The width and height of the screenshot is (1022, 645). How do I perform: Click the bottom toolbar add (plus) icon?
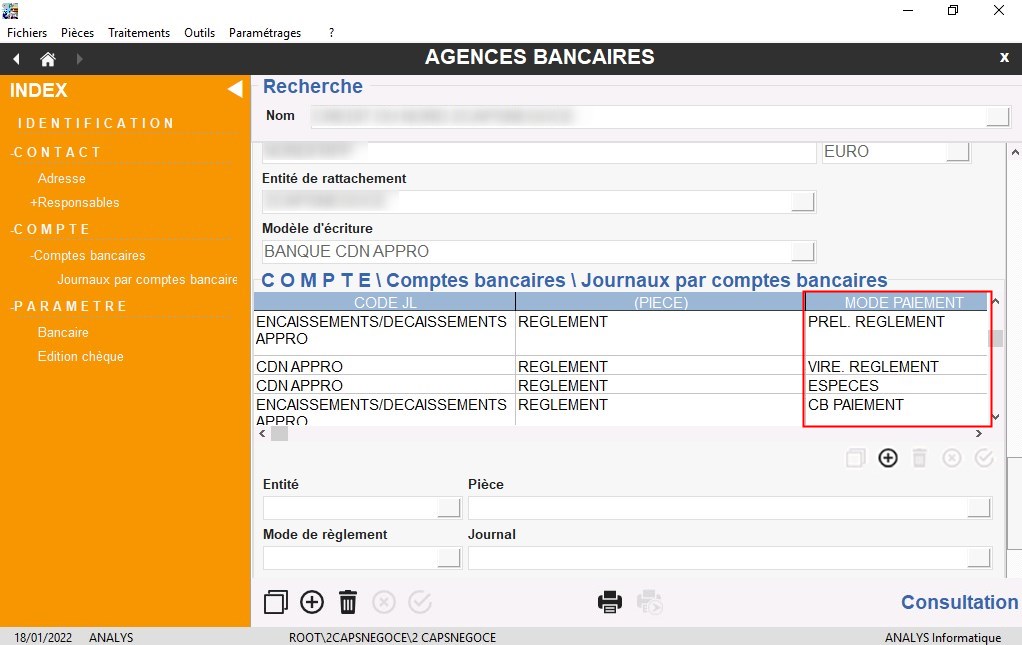(x=312, y=602)
